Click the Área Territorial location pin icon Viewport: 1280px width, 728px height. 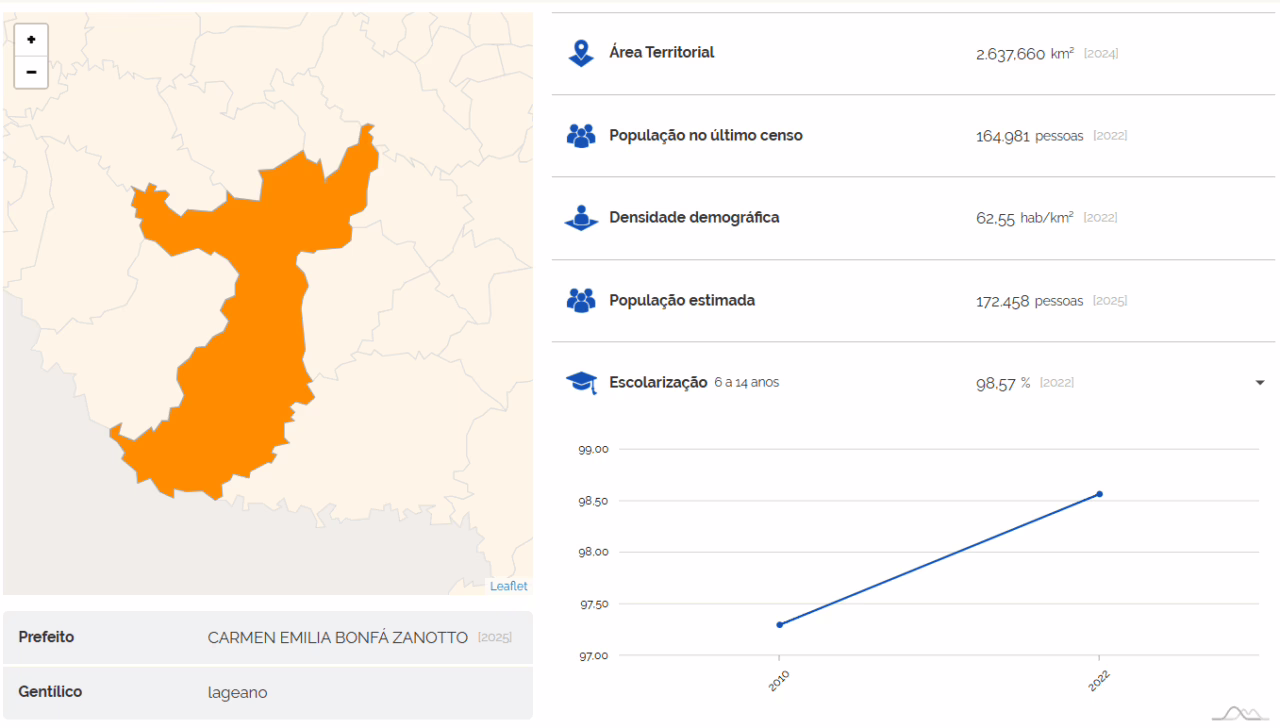pyautogui.click(x=581, y=53)
